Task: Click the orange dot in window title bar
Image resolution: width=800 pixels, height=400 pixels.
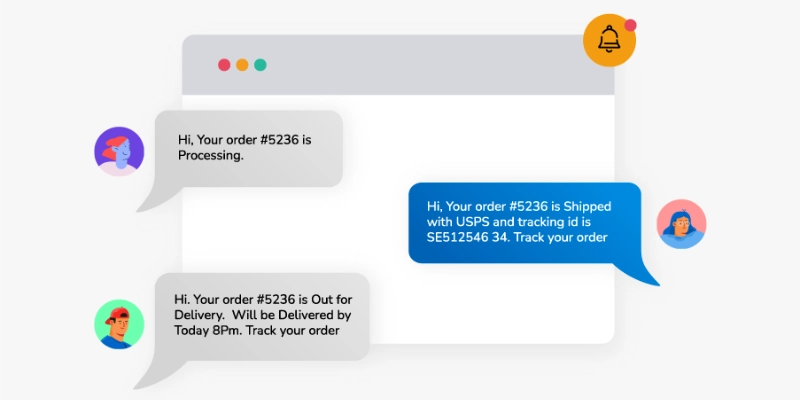Action: click(242, 65)
